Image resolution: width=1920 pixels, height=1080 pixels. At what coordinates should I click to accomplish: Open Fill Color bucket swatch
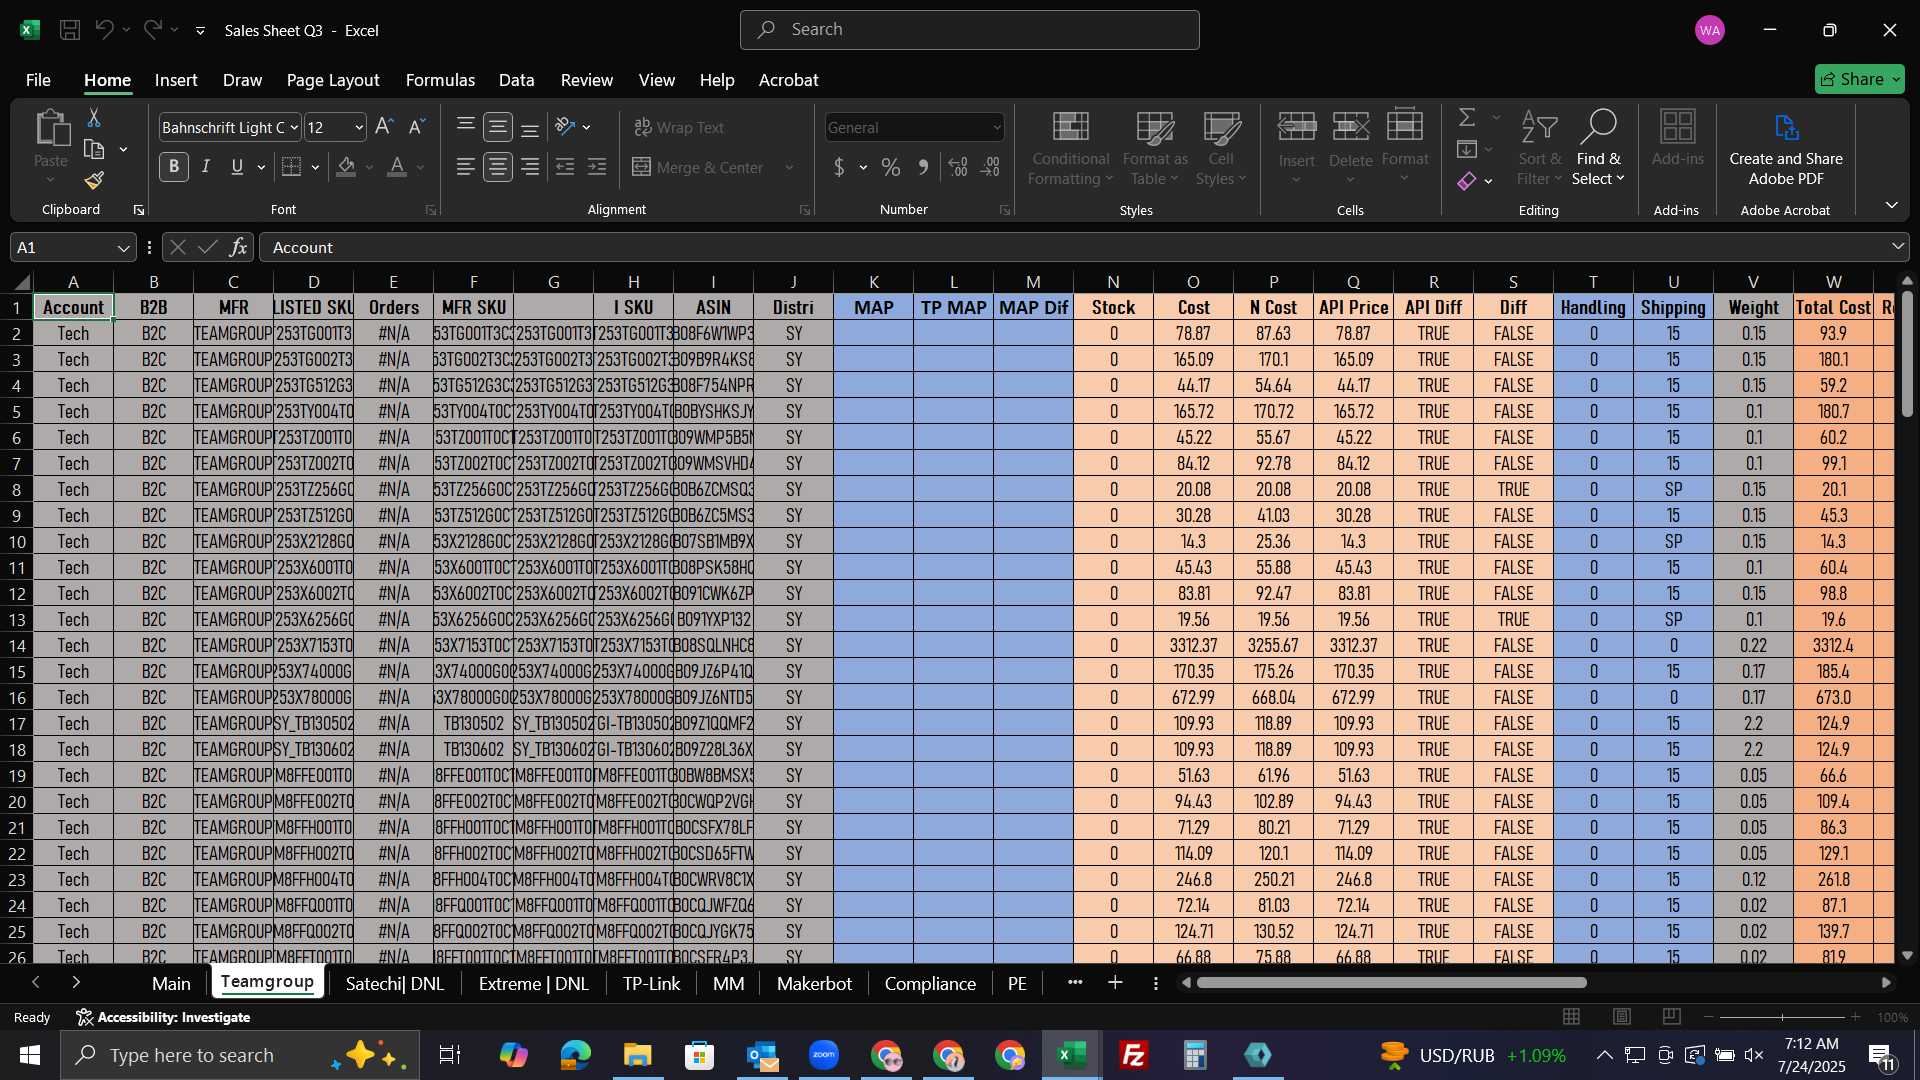click(x=347, y=167)
